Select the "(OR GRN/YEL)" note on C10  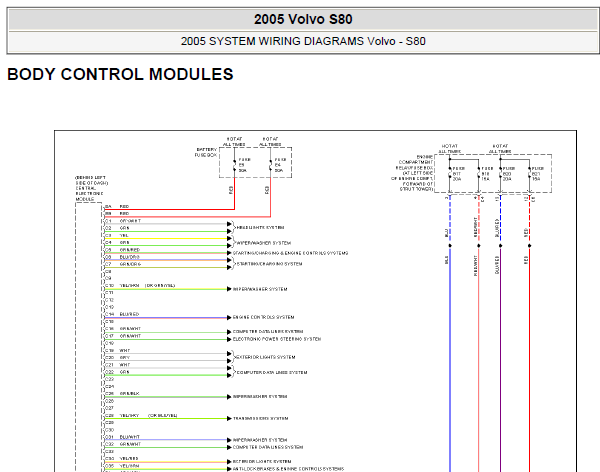pos(160,286)
